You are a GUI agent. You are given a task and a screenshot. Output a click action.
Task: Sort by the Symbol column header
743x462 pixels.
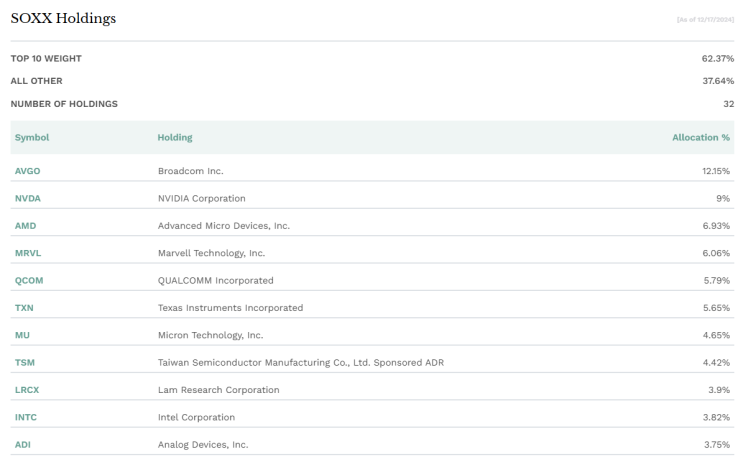32,137
